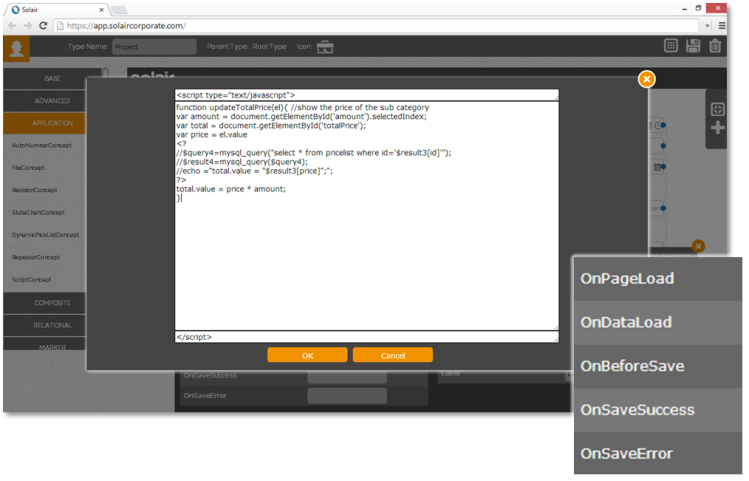Click the sidebar vertical scrollbar handle
Image resolution: width=749 pixels, height=481 pixels.
click(106, 73)
